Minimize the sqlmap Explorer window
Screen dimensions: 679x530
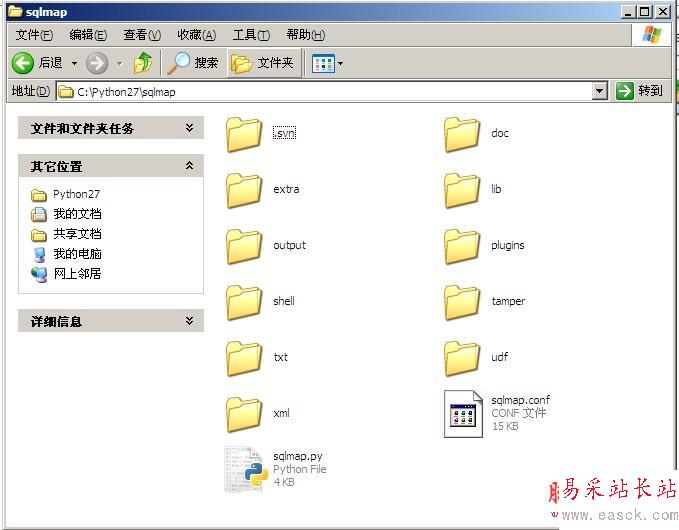(628, 11)
